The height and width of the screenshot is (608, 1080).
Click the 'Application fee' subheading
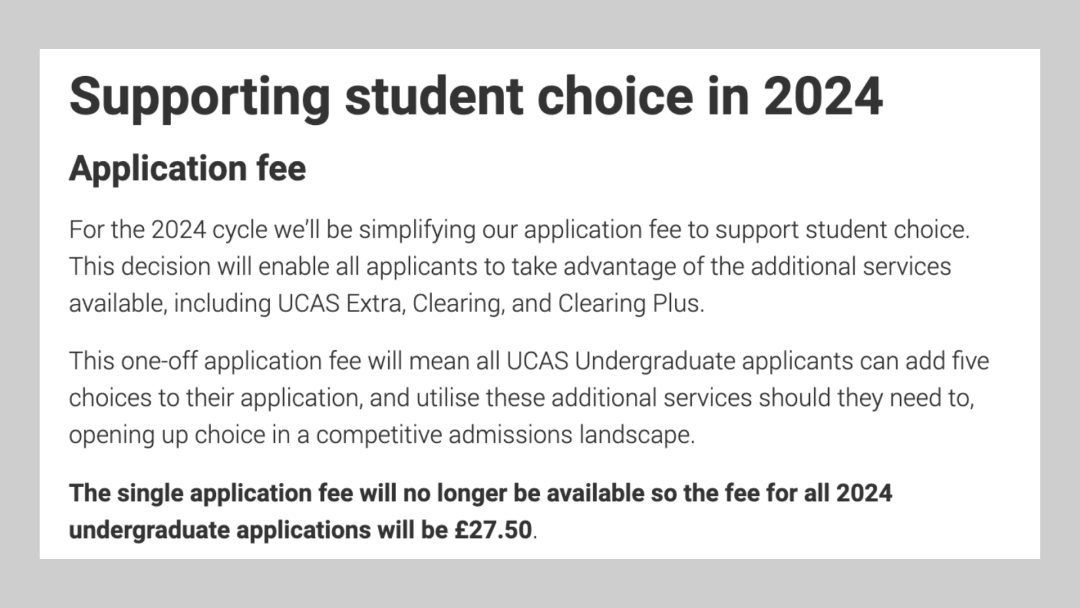(x=187, y=169)
